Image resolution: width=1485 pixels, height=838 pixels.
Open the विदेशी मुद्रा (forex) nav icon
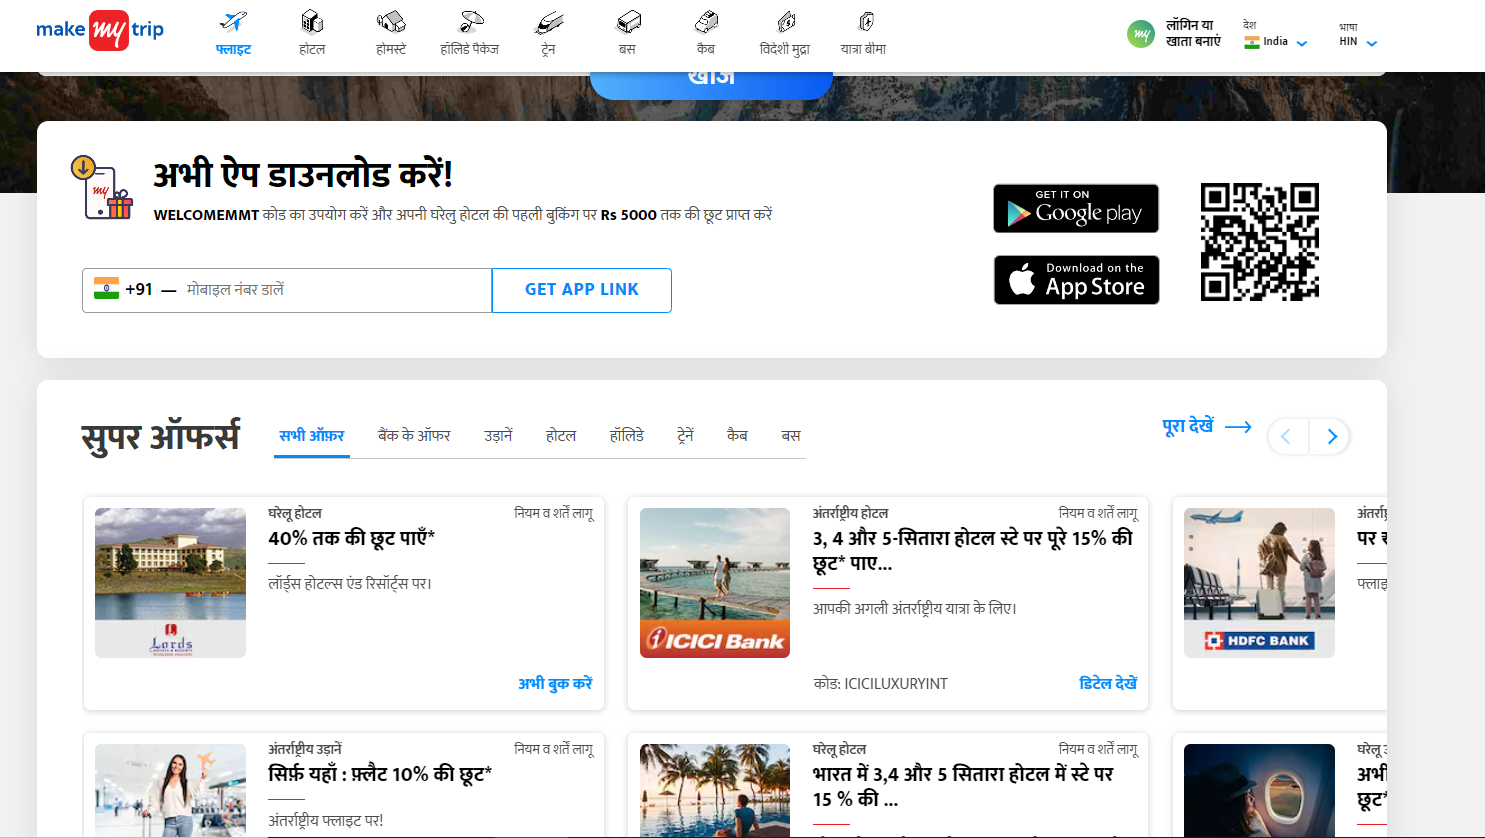coord(786,21)
